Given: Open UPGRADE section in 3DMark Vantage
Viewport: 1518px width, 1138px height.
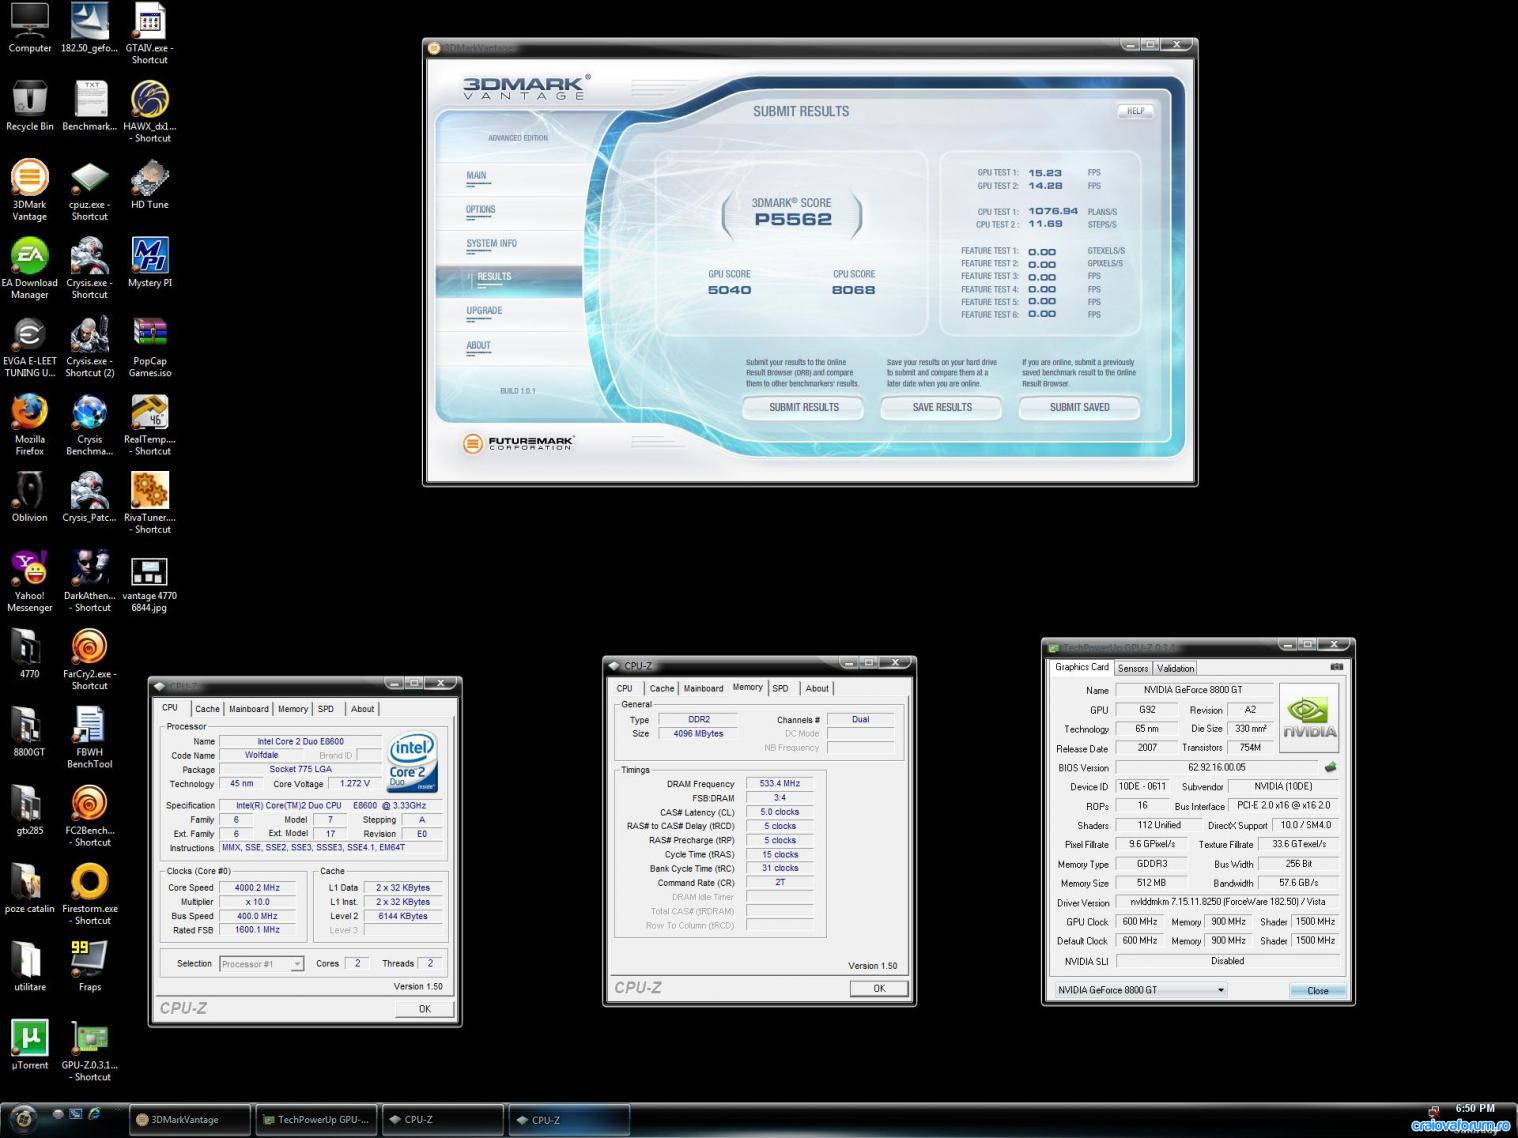Looking at the screenshot, I should (x=484, y=311).
